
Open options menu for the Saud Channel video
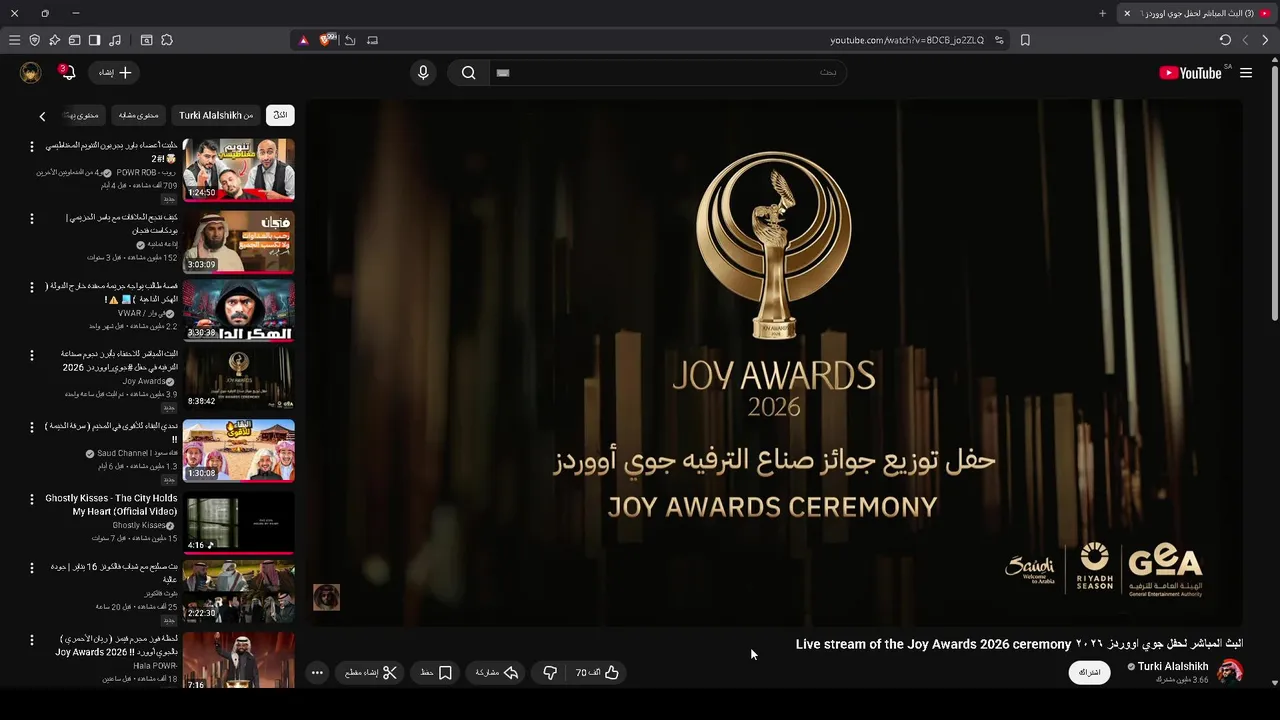click(x=31, y=427)
